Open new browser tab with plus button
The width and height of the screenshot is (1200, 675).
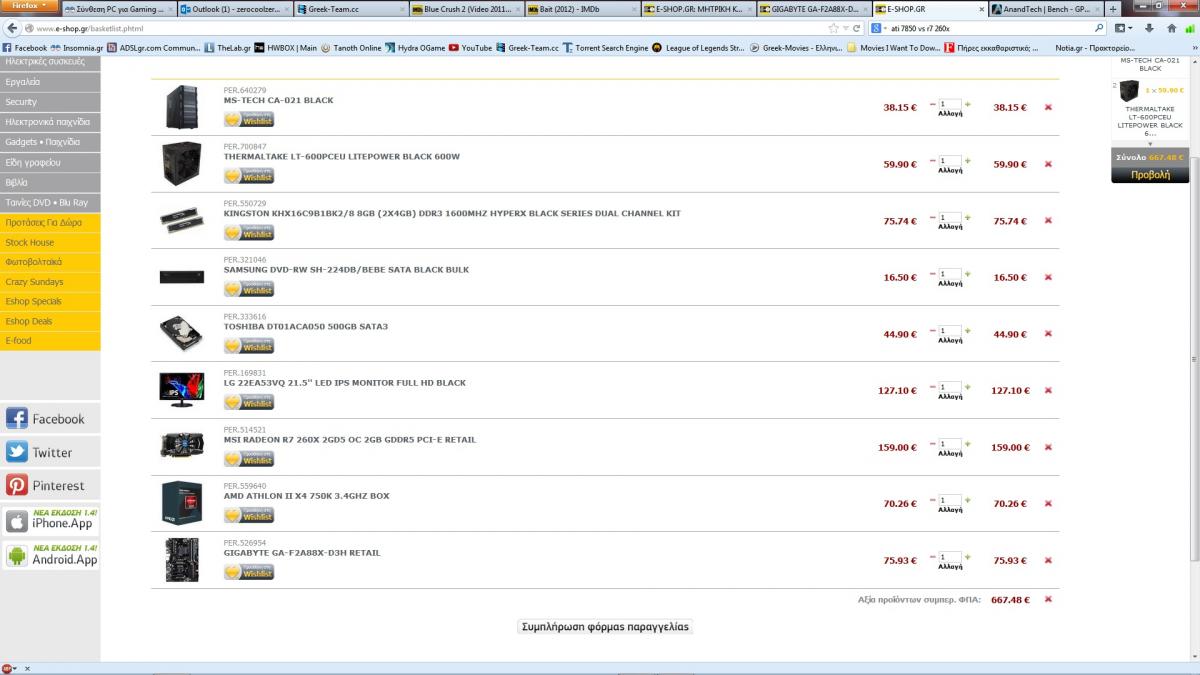1113,9
